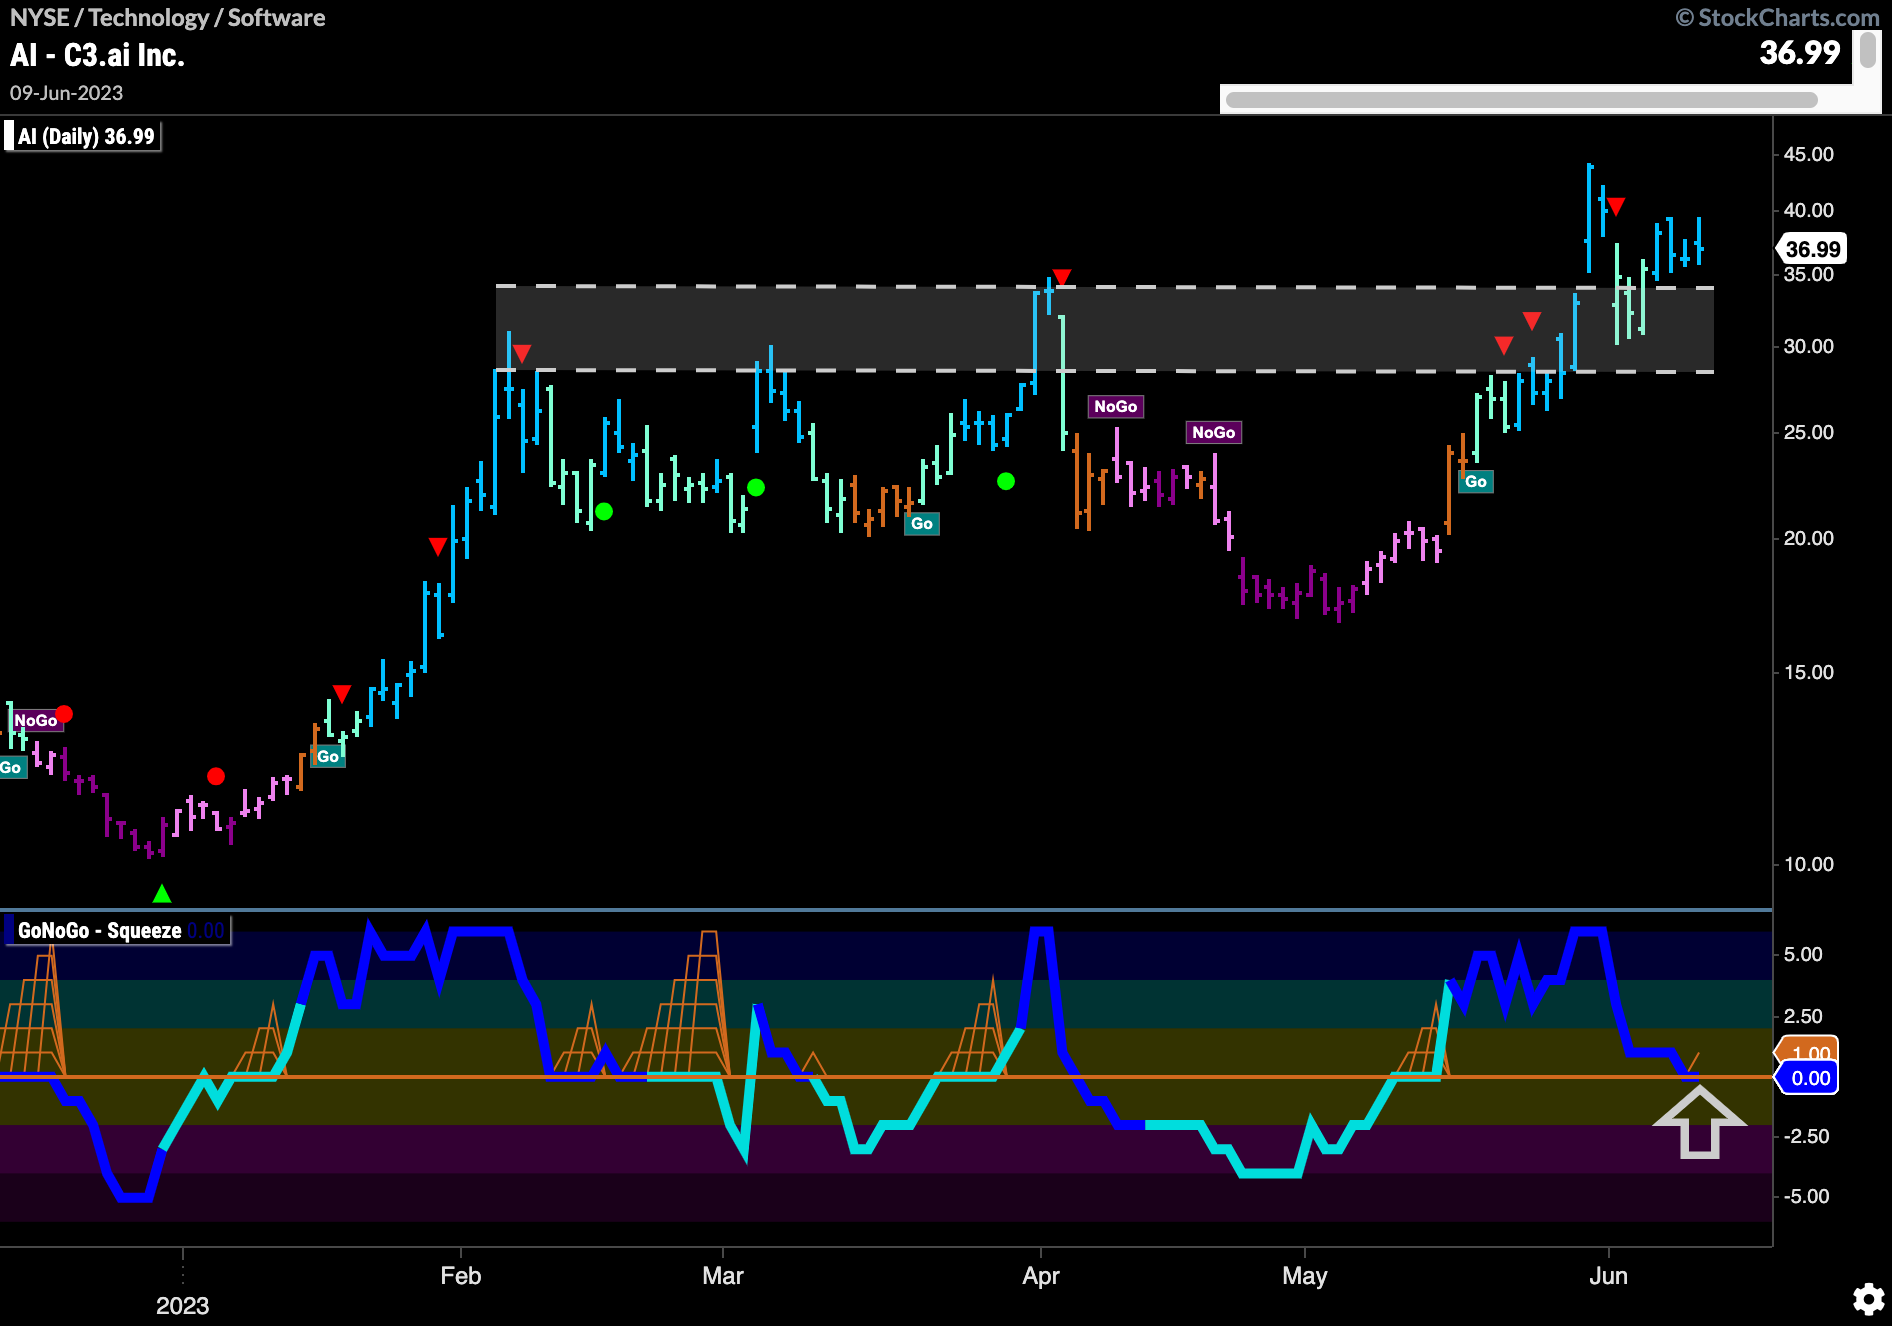Click the green dot in mid February

[x=604, y=512]
